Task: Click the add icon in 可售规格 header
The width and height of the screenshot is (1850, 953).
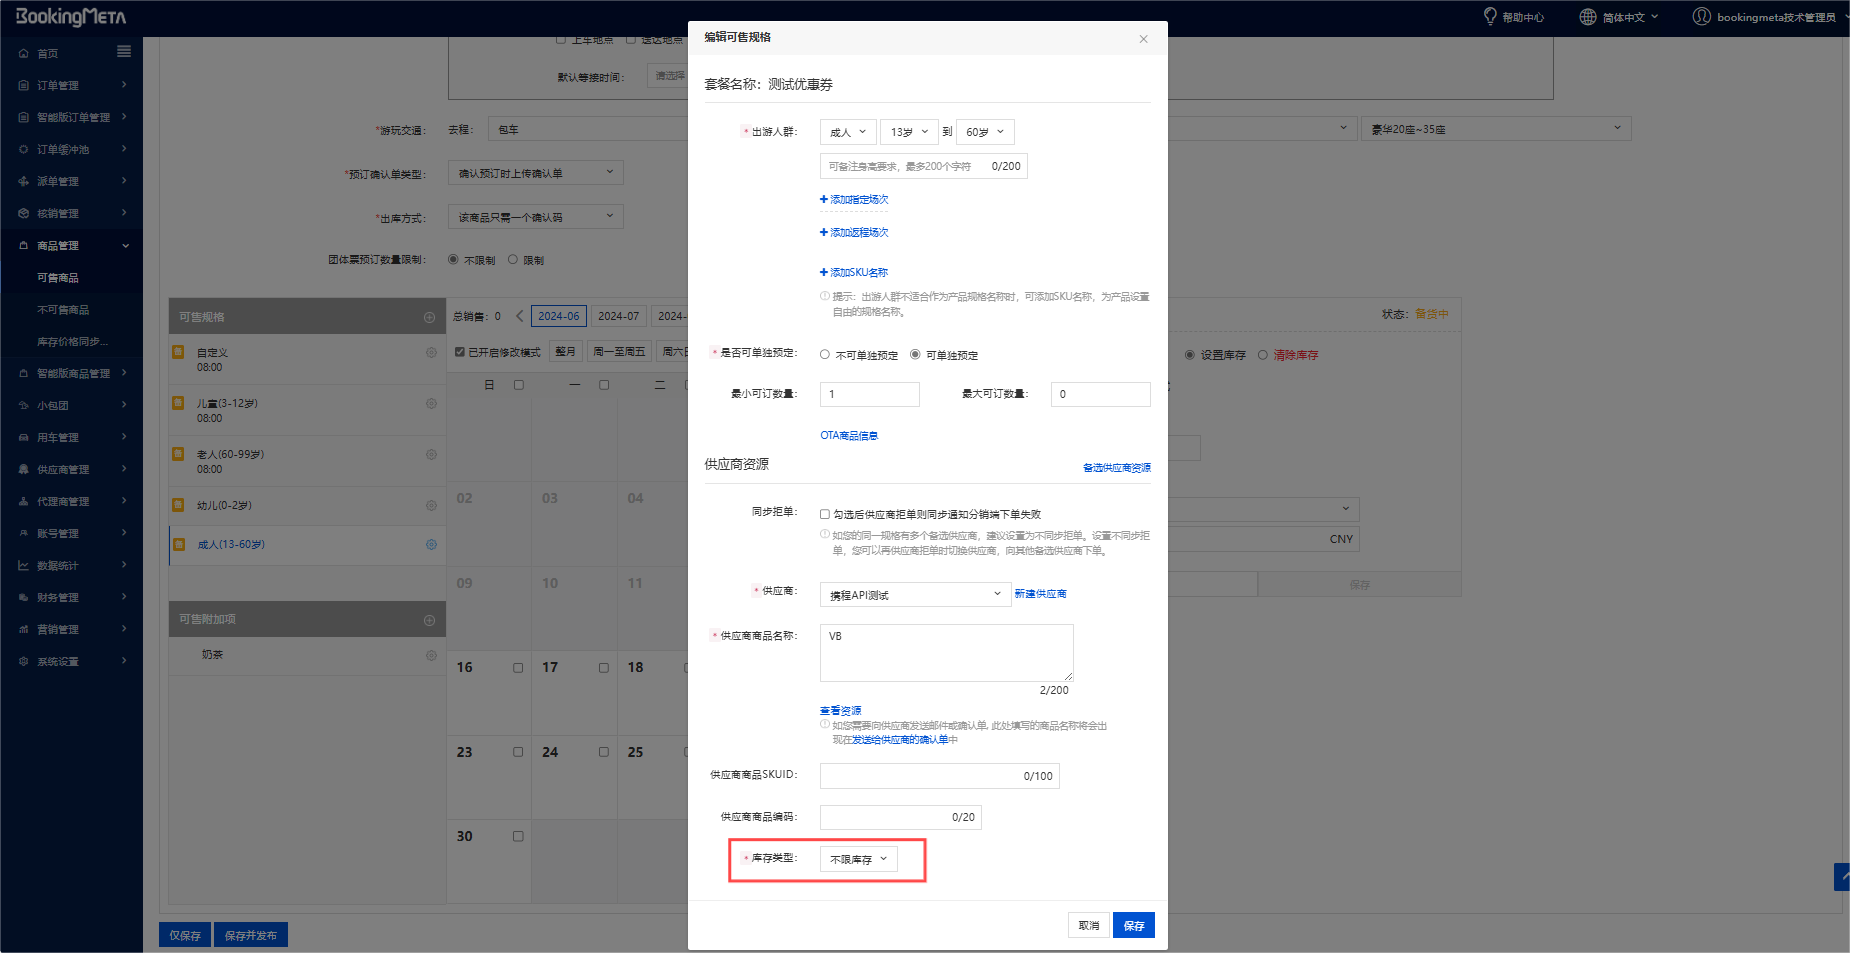Action: (430, 317)
